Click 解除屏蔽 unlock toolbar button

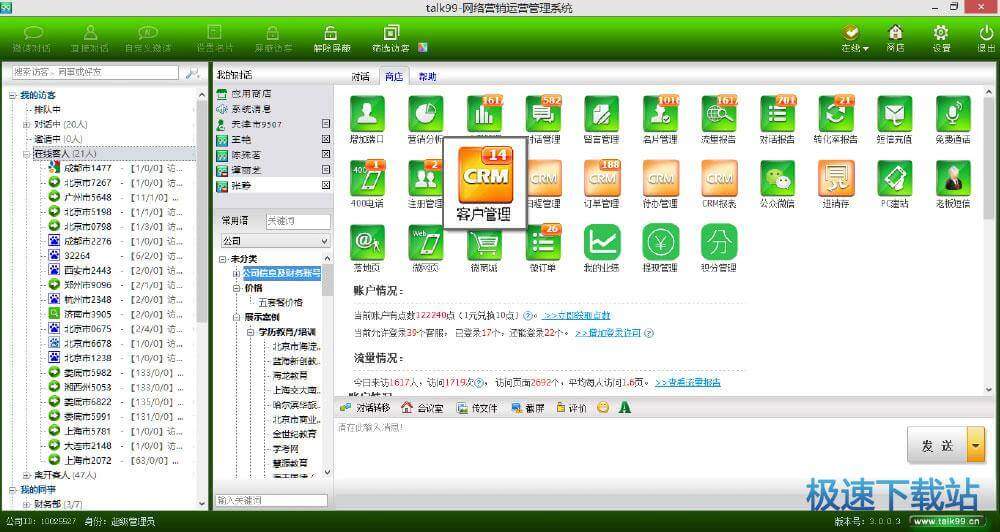click(x=331, y=39)
